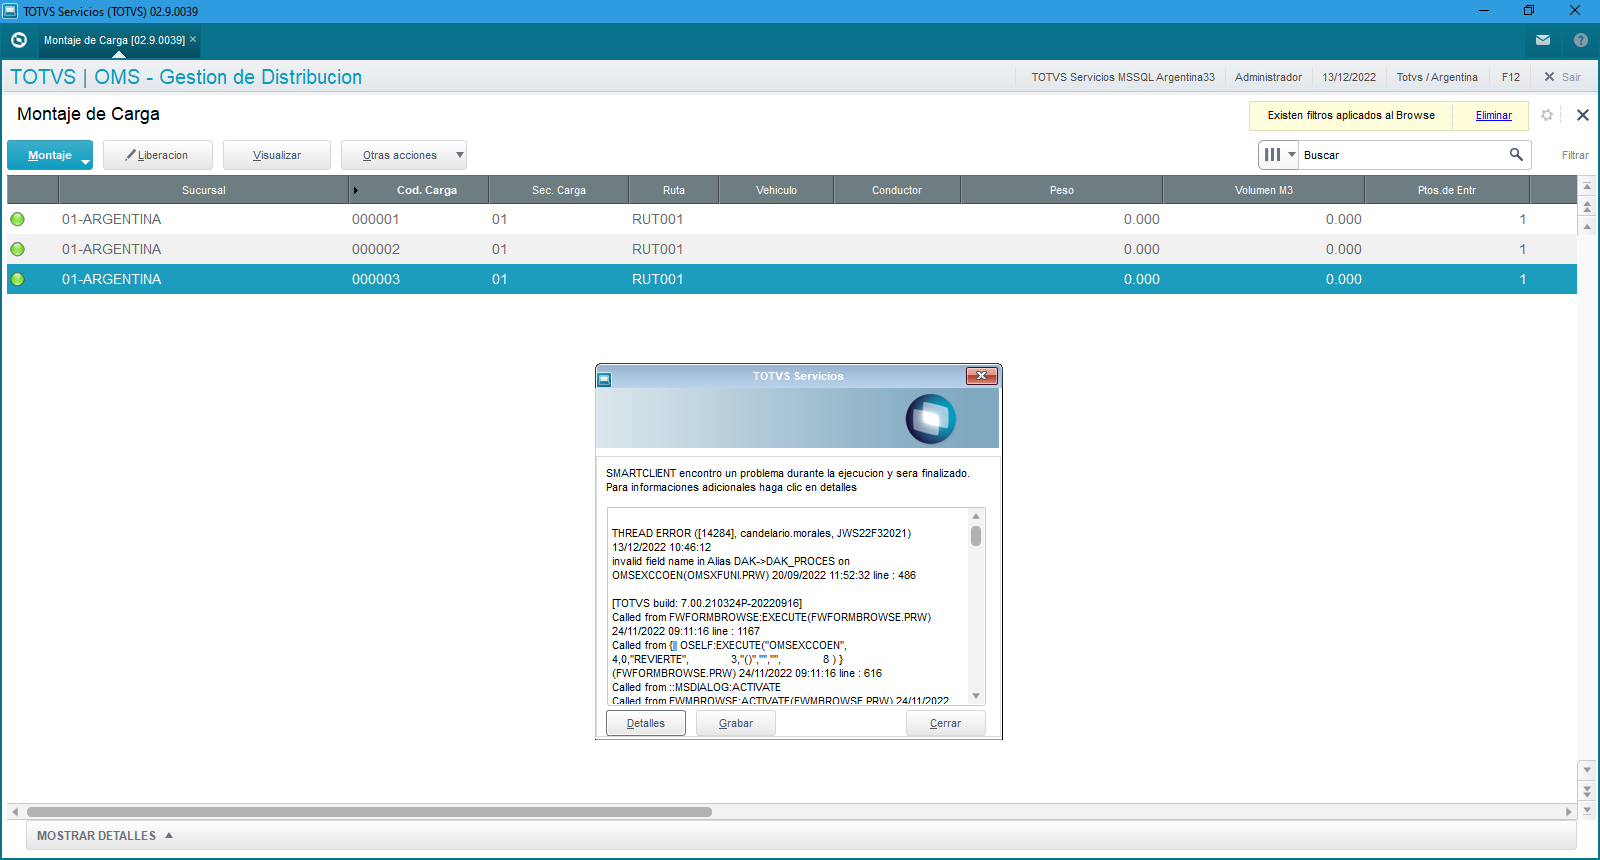The width and height of the screenshot is (1600, 860).
Task: Click the grid jump-to-top arrow
Action: coord(1587,187)
